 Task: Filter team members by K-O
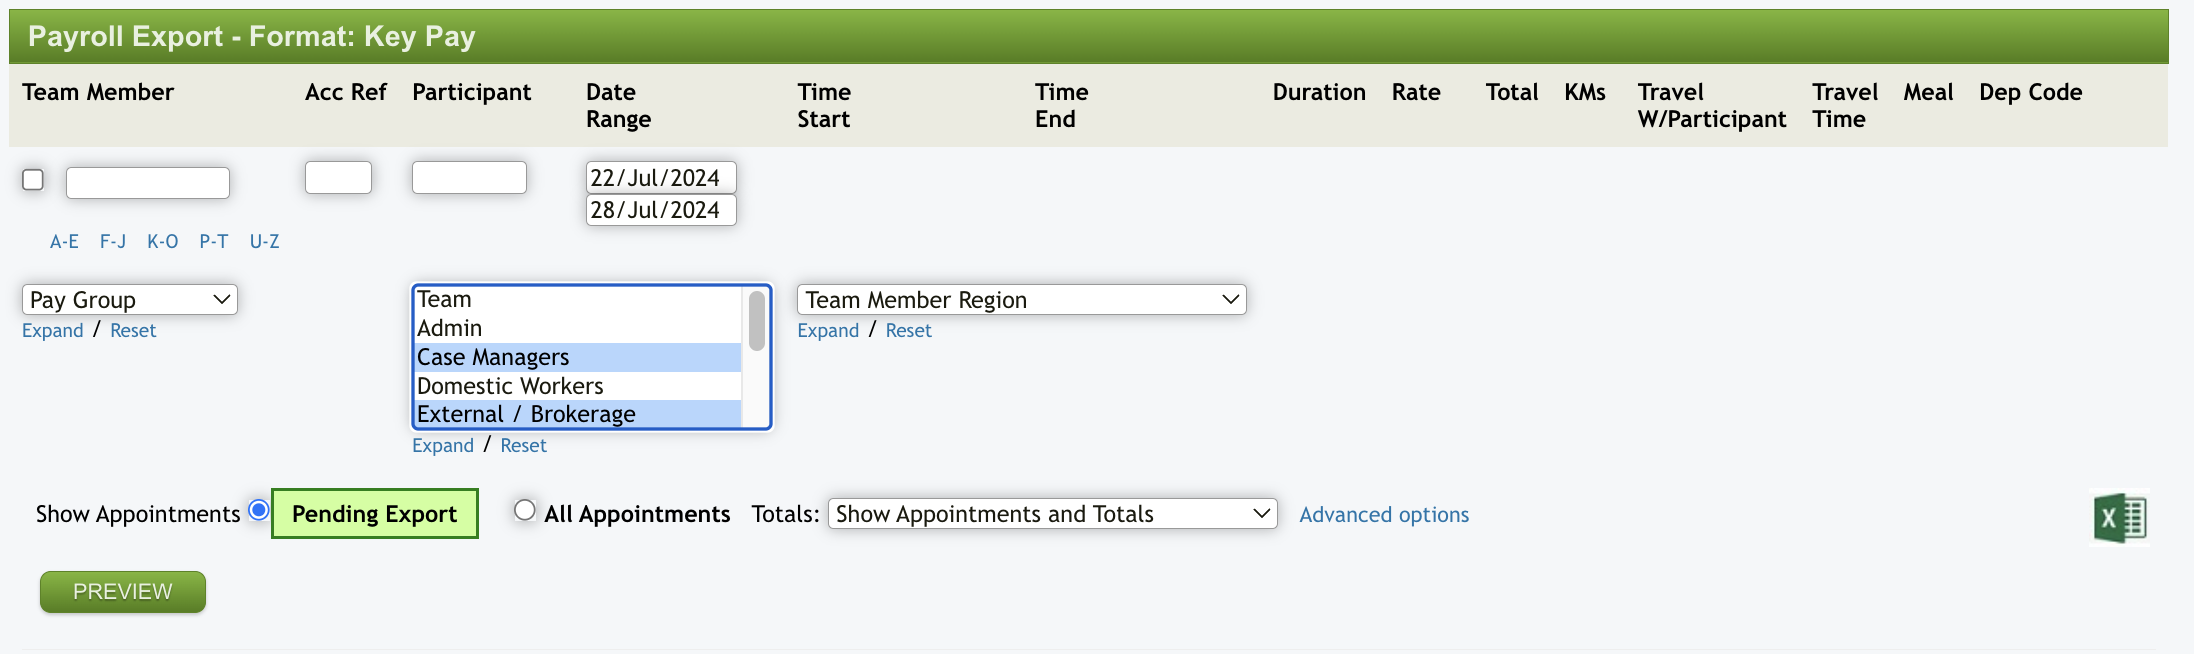pos(162,242)
